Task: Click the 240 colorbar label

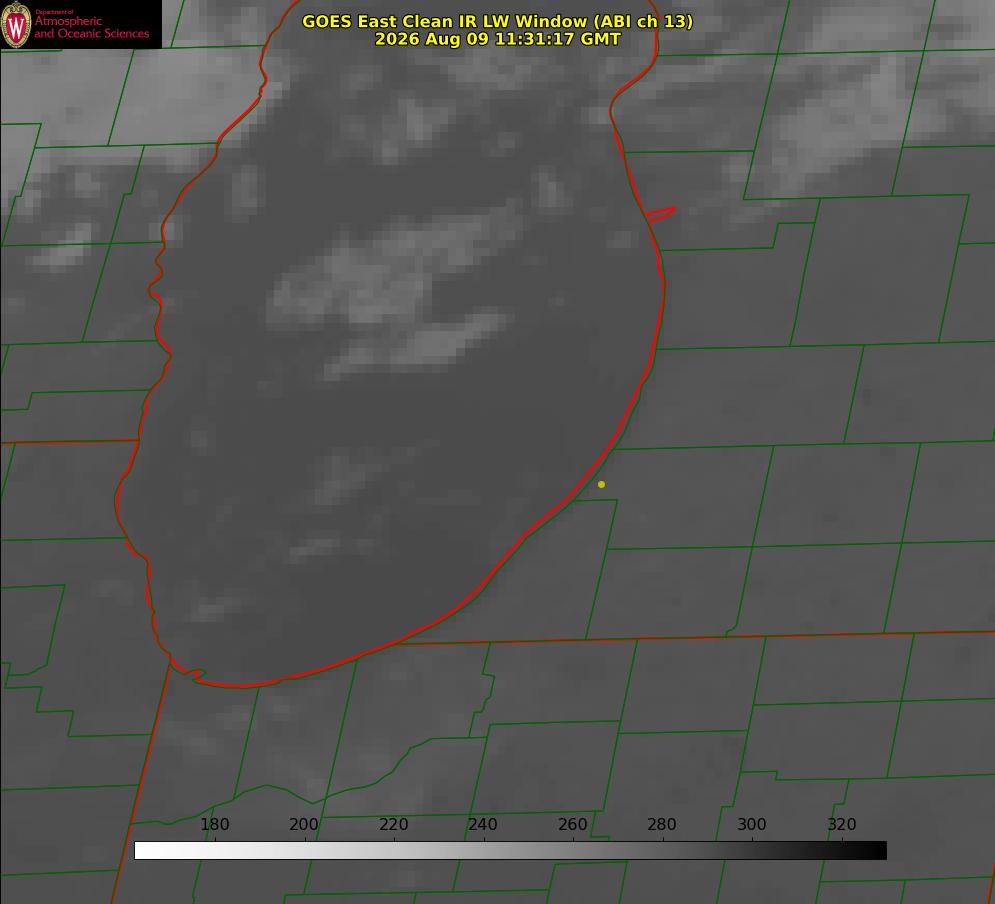Action: (x=483, y=824)
